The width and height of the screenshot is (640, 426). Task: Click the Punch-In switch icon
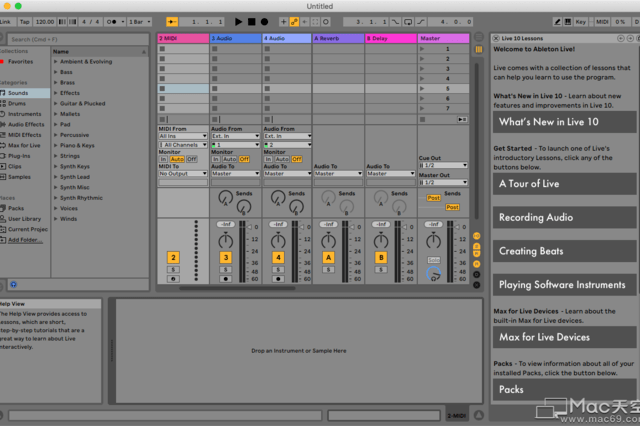[395, 22]
